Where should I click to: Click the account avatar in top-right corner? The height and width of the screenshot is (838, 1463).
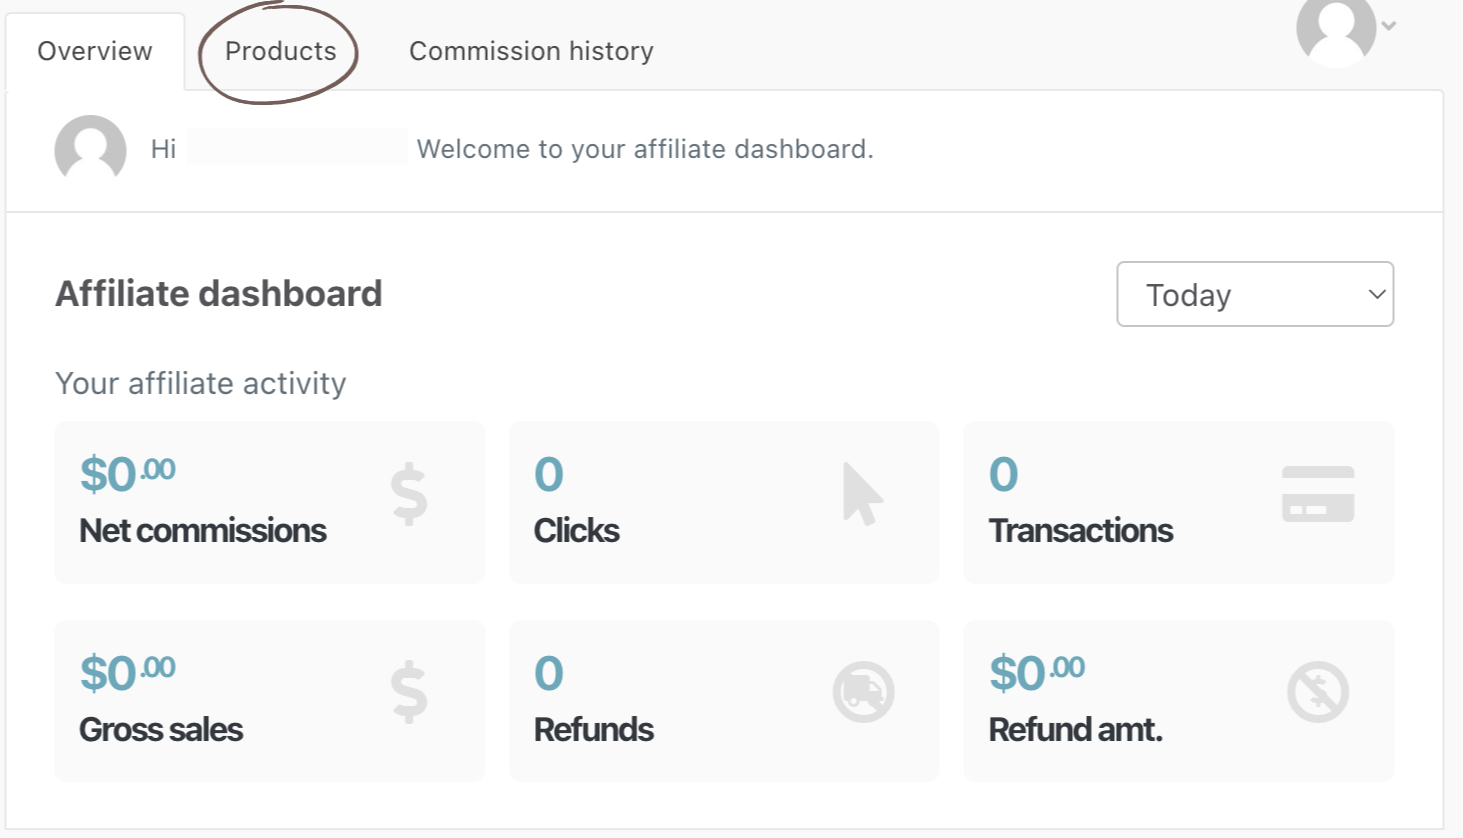pyautogui.click(x=1336, y=30)
